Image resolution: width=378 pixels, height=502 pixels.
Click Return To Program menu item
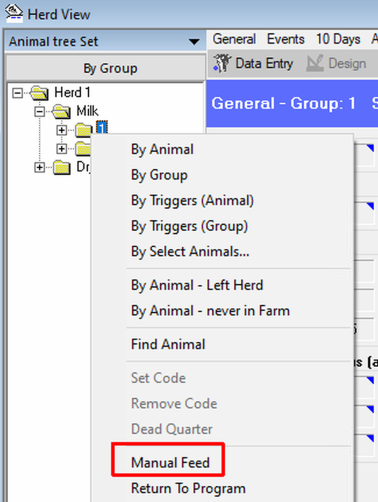point(188,488)
